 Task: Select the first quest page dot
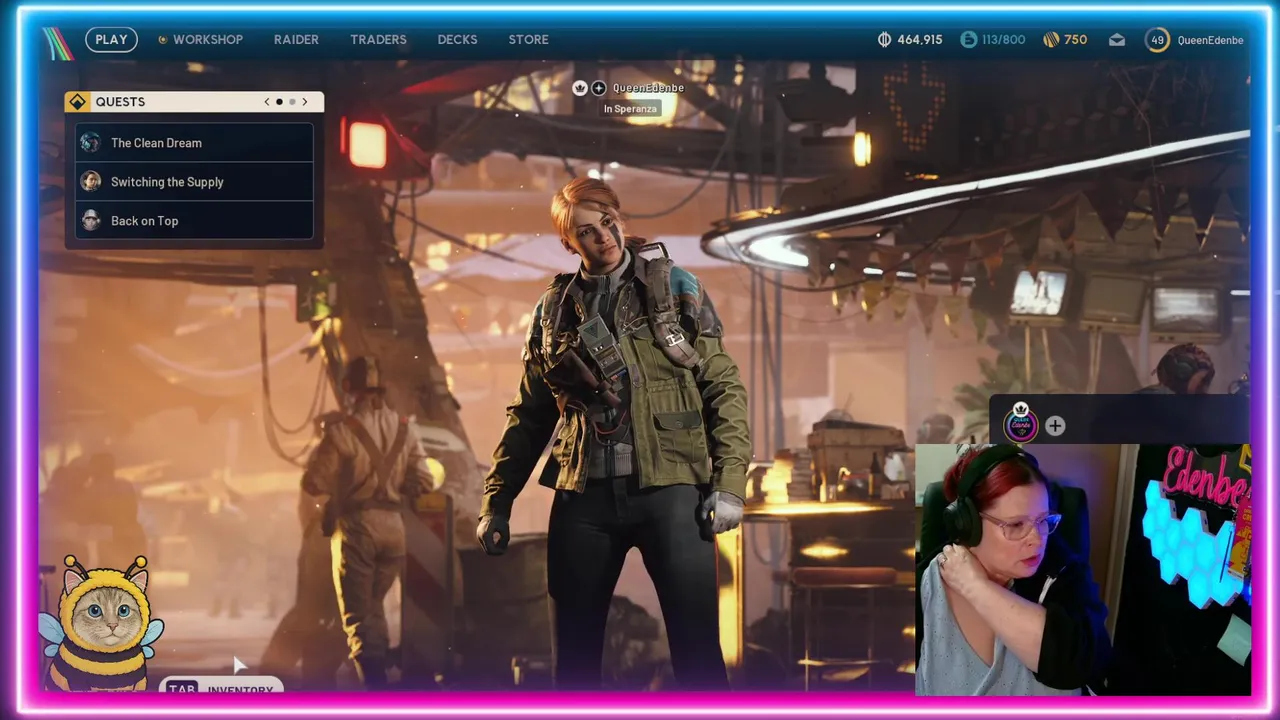point(279,102)
